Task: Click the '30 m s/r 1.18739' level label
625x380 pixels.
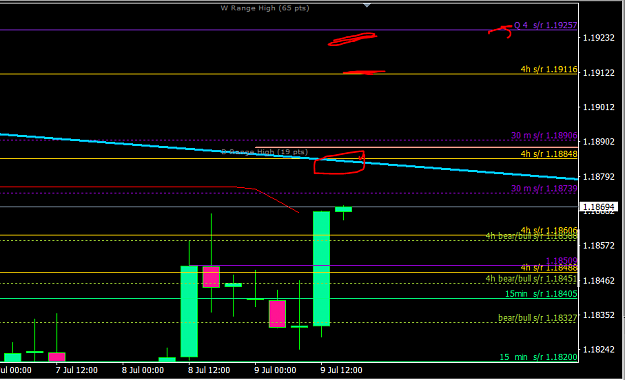Action: 544,189
